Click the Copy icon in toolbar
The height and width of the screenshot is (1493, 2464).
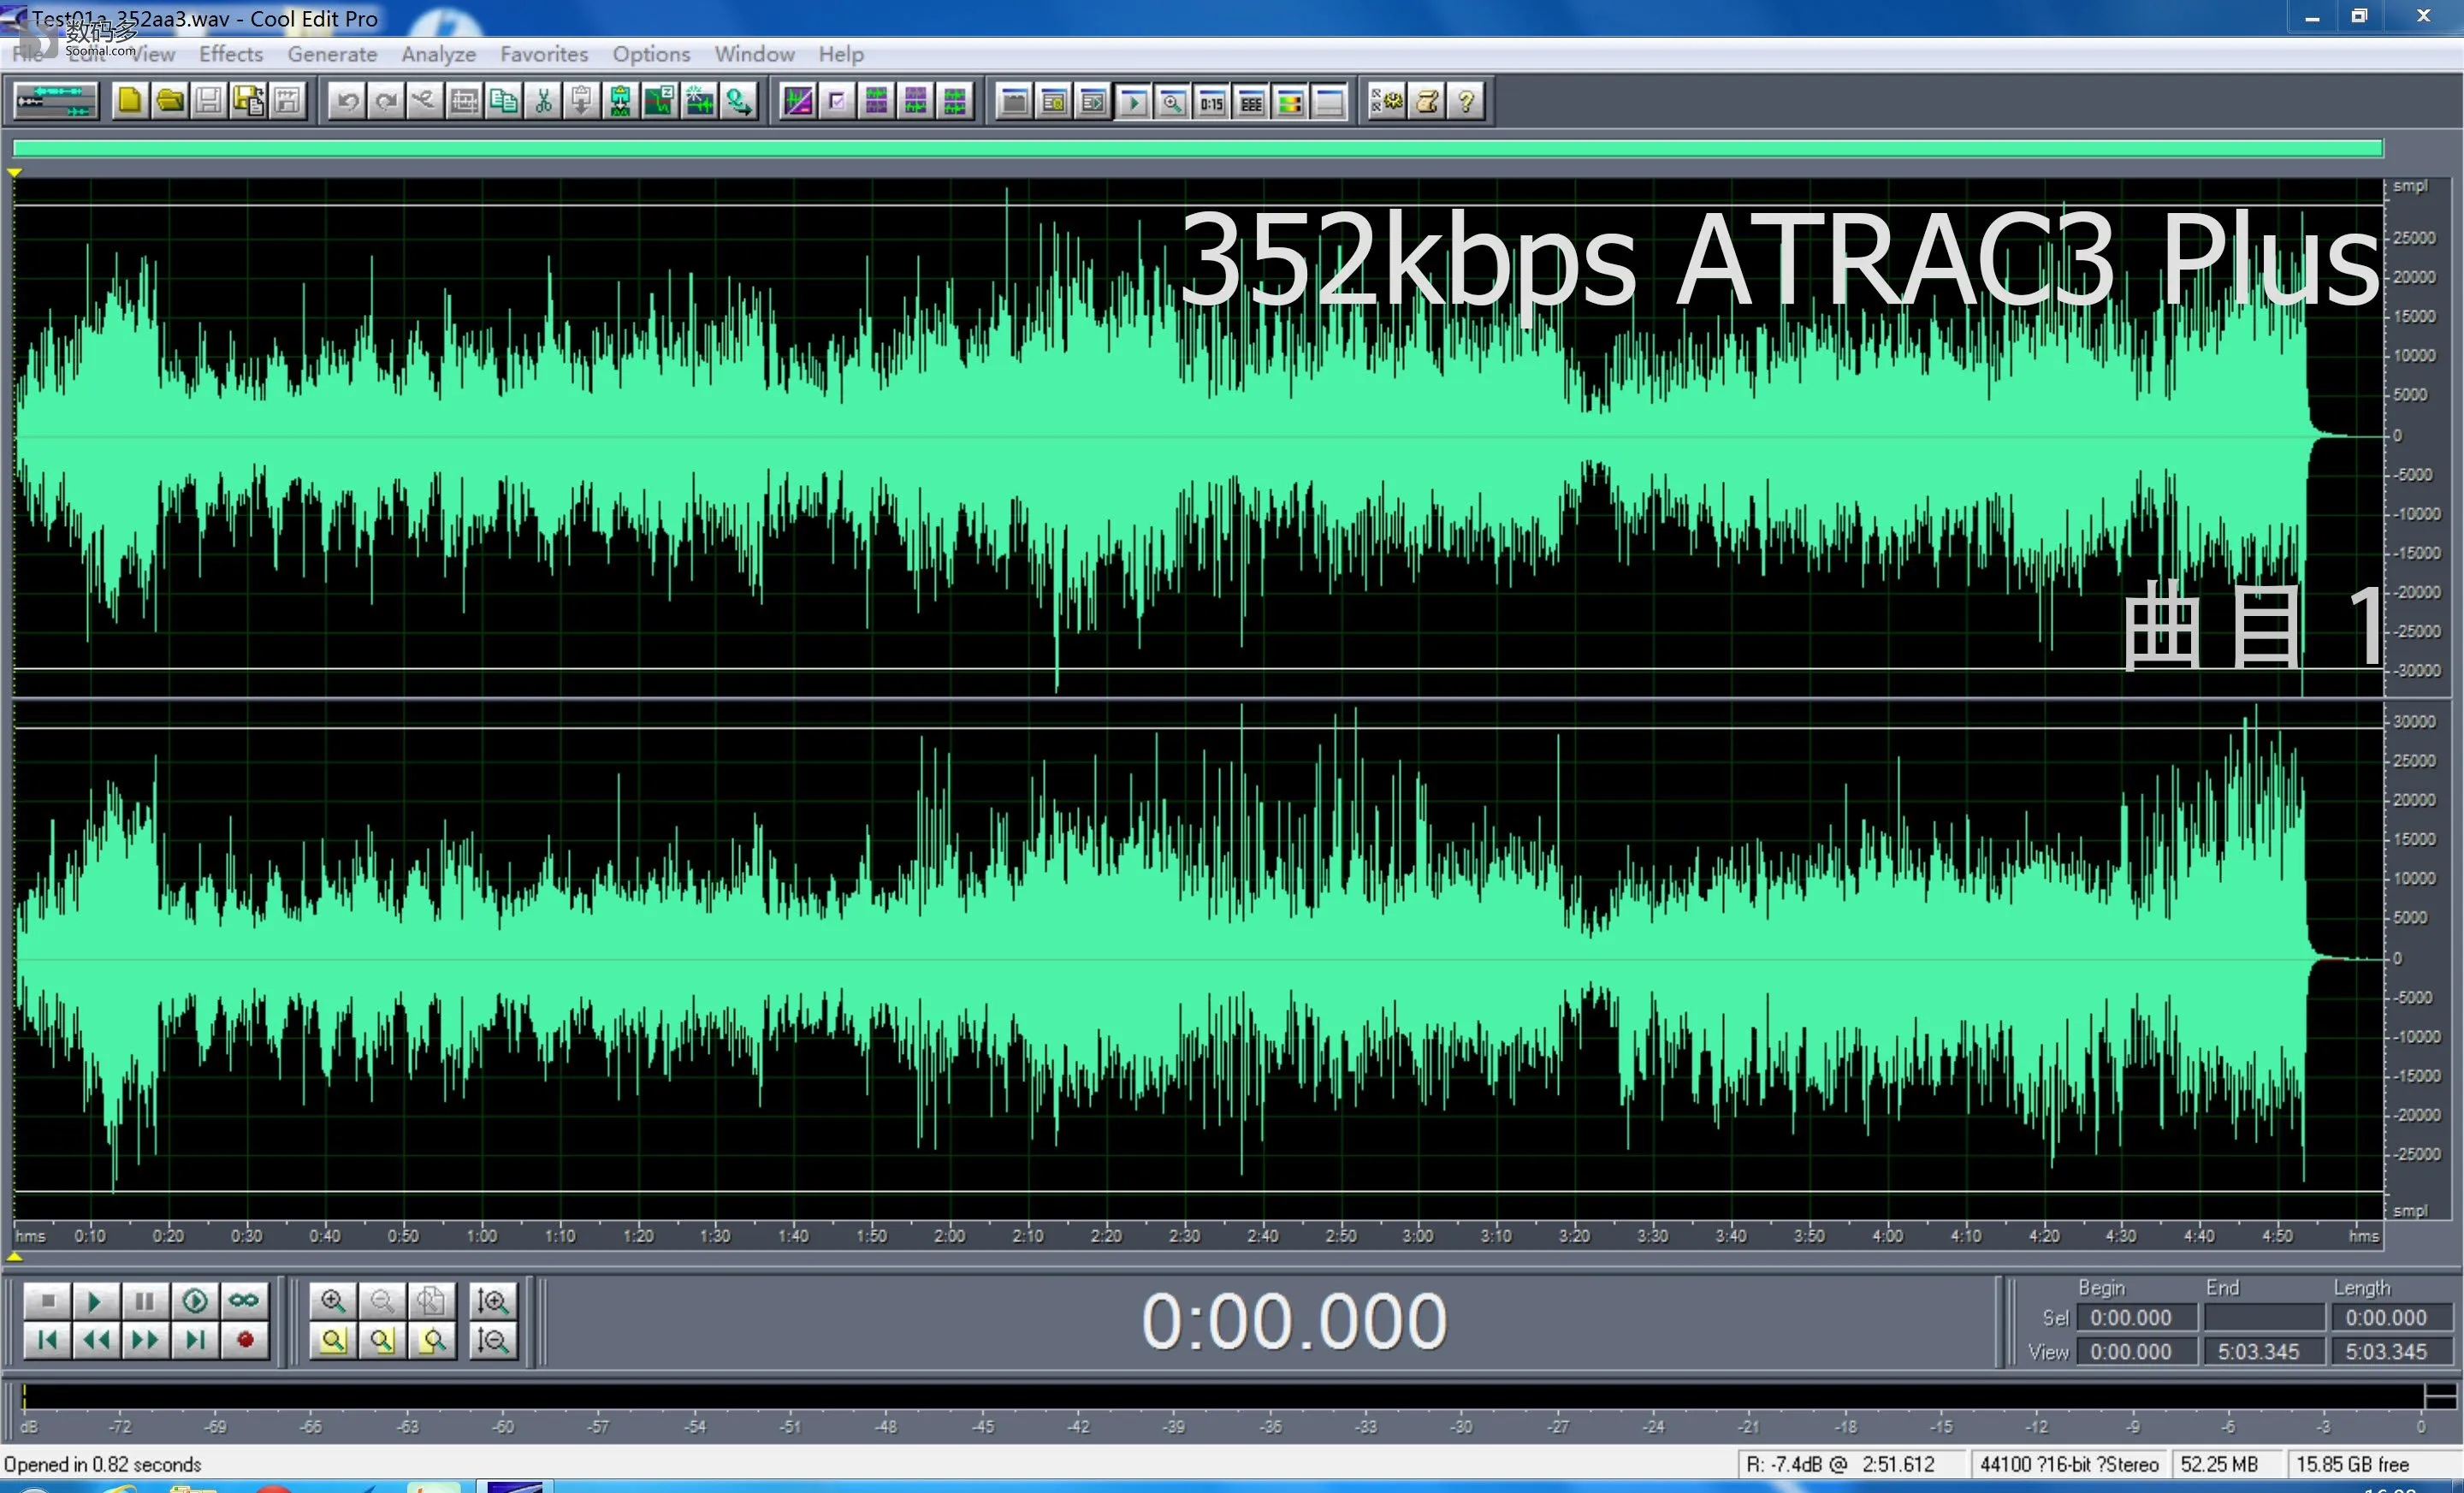click(x=504, y=101)
